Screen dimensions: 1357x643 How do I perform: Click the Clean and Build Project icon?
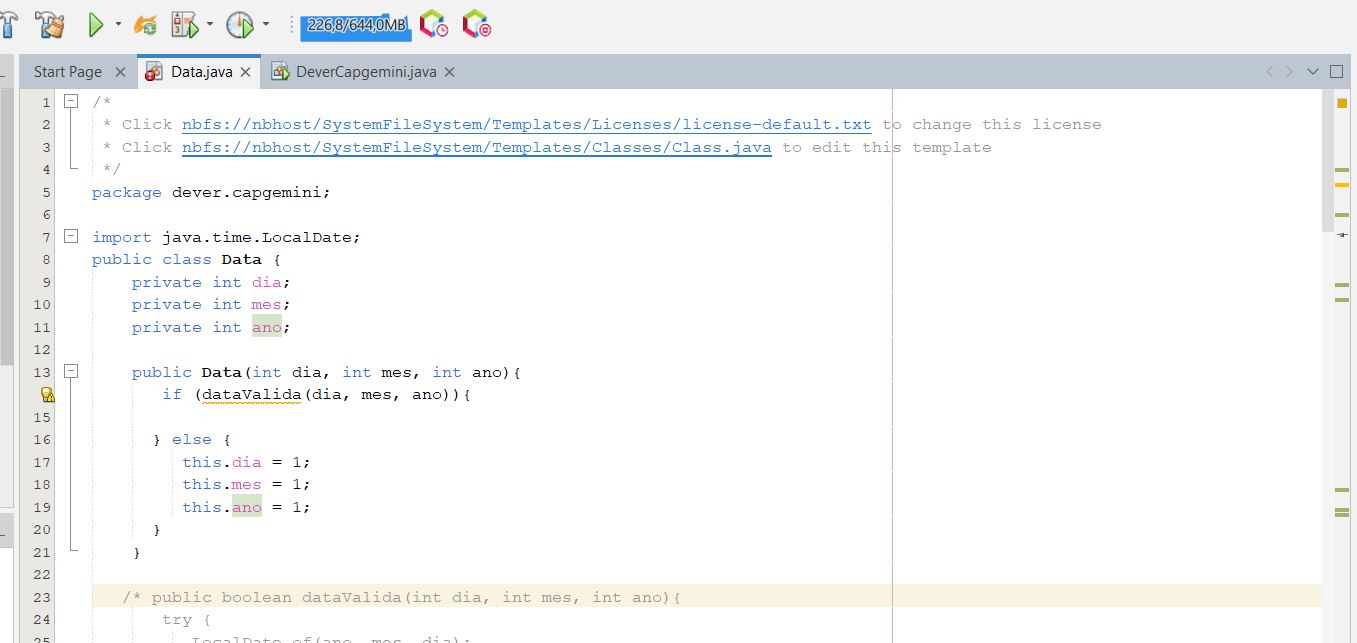tap(49, 24)
